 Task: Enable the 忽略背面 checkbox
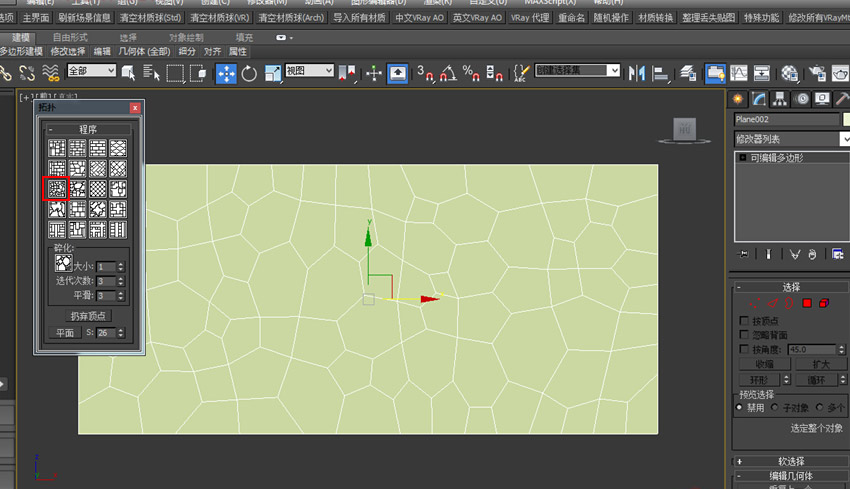[x=744, y=335]
